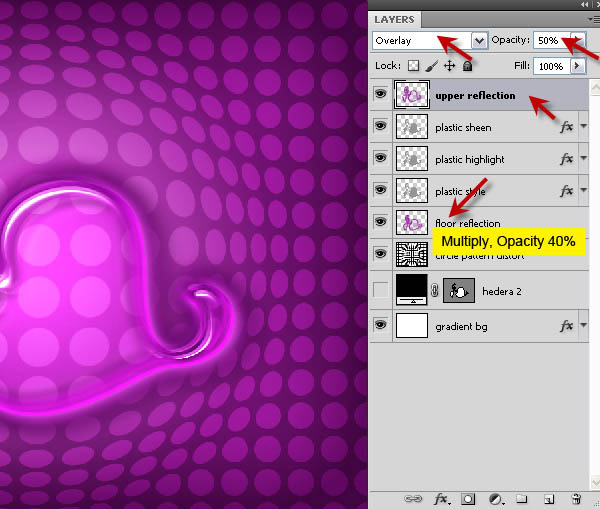Click the Create new layer icon
The height and width of the screenshot is (509, 600).
pyautogui.click(x=548, y=497)
